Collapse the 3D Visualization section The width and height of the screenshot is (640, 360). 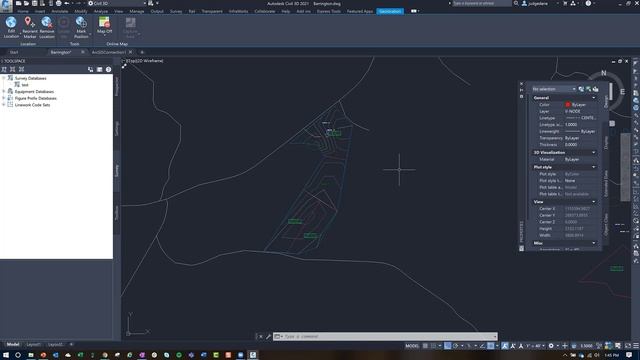pos(594,152)
